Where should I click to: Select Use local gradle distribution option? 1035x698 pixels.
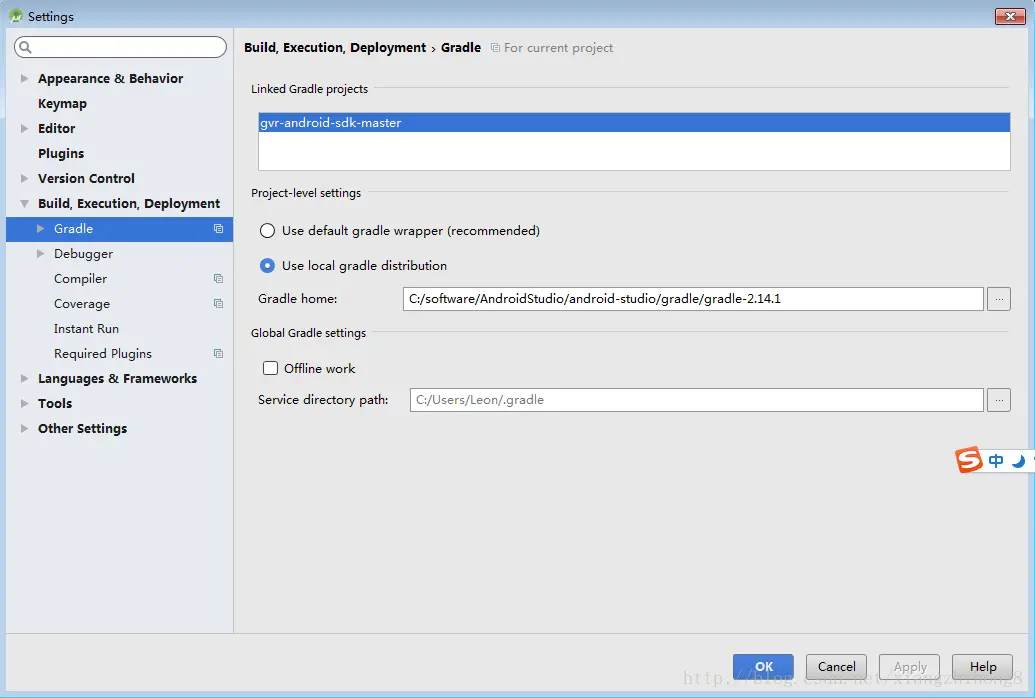267,265
